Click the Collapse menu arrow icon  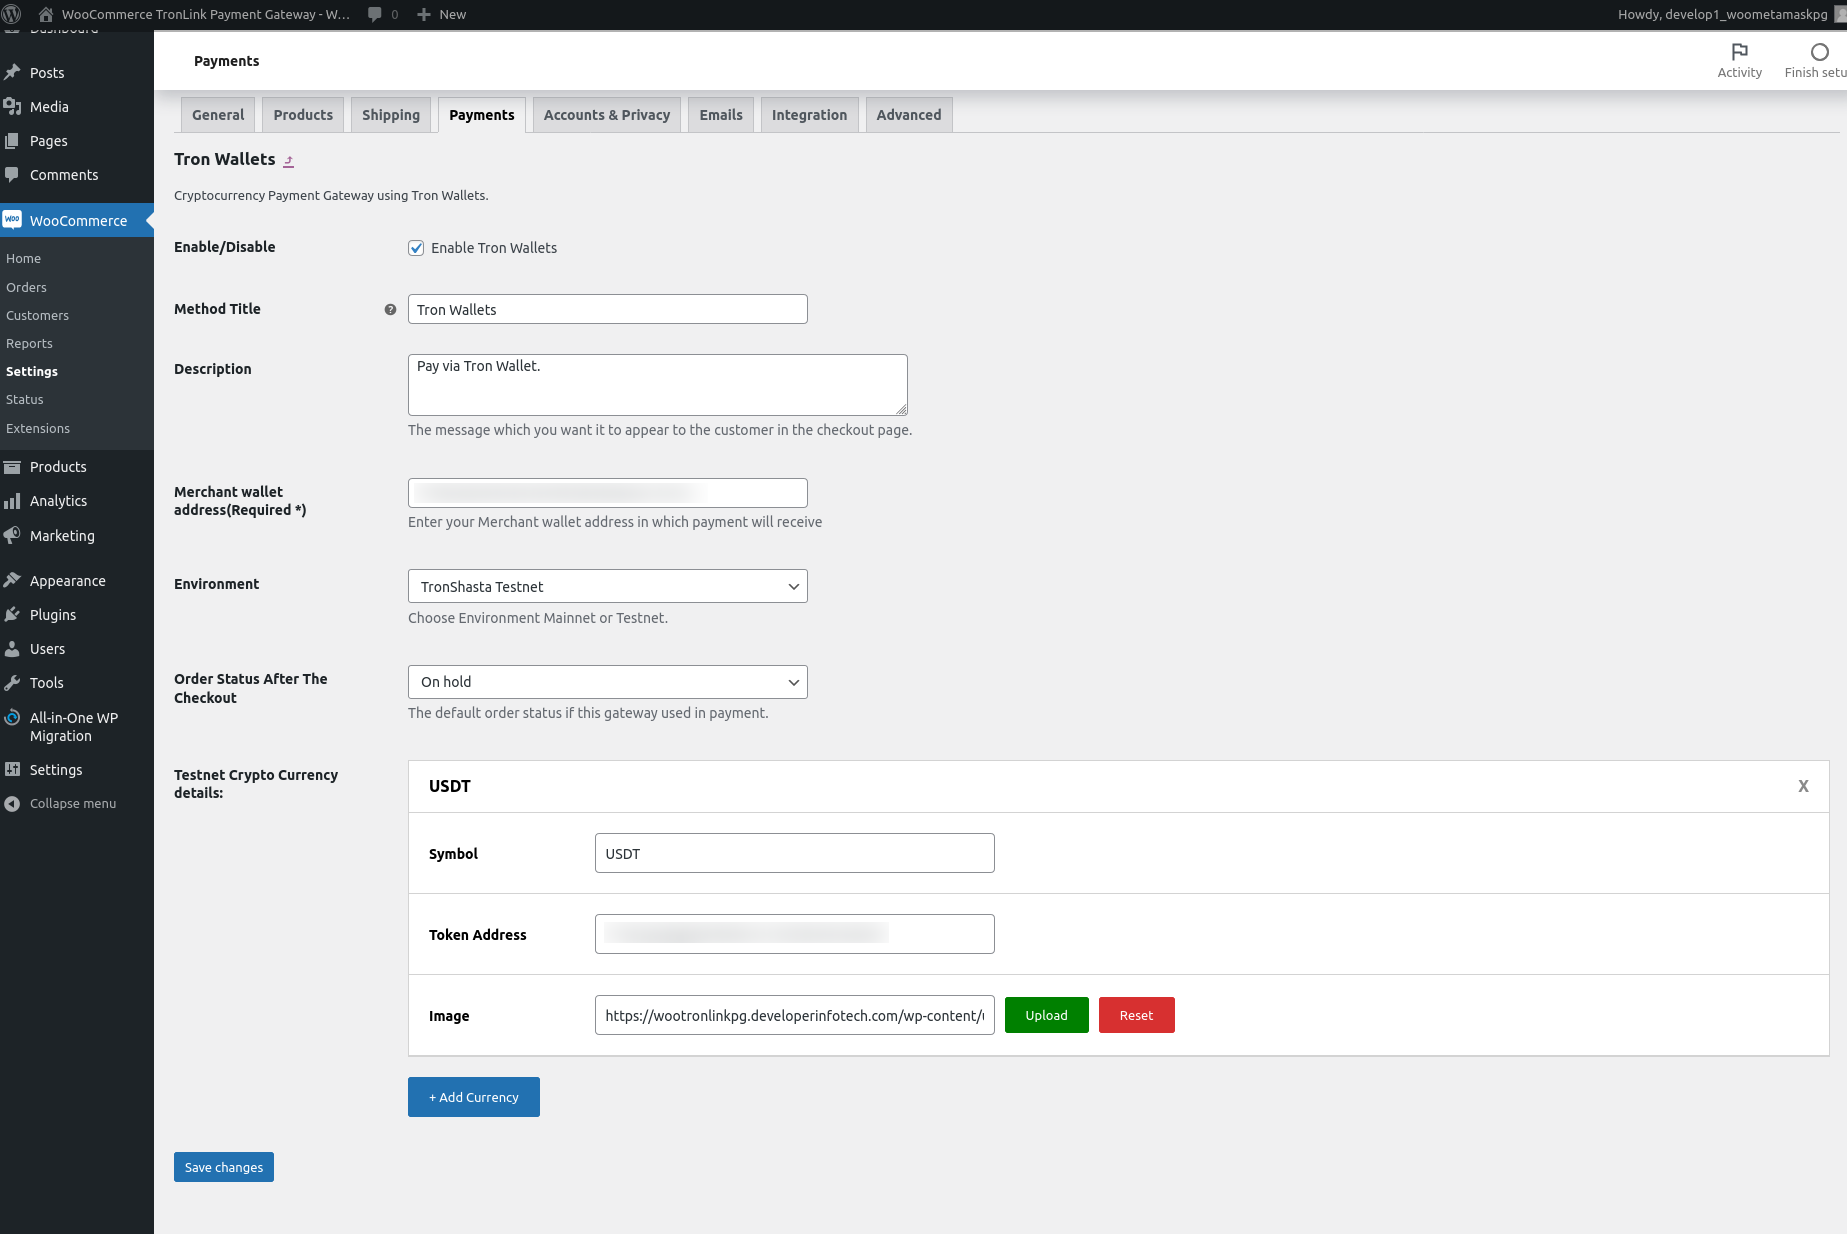tap(12, 803)
